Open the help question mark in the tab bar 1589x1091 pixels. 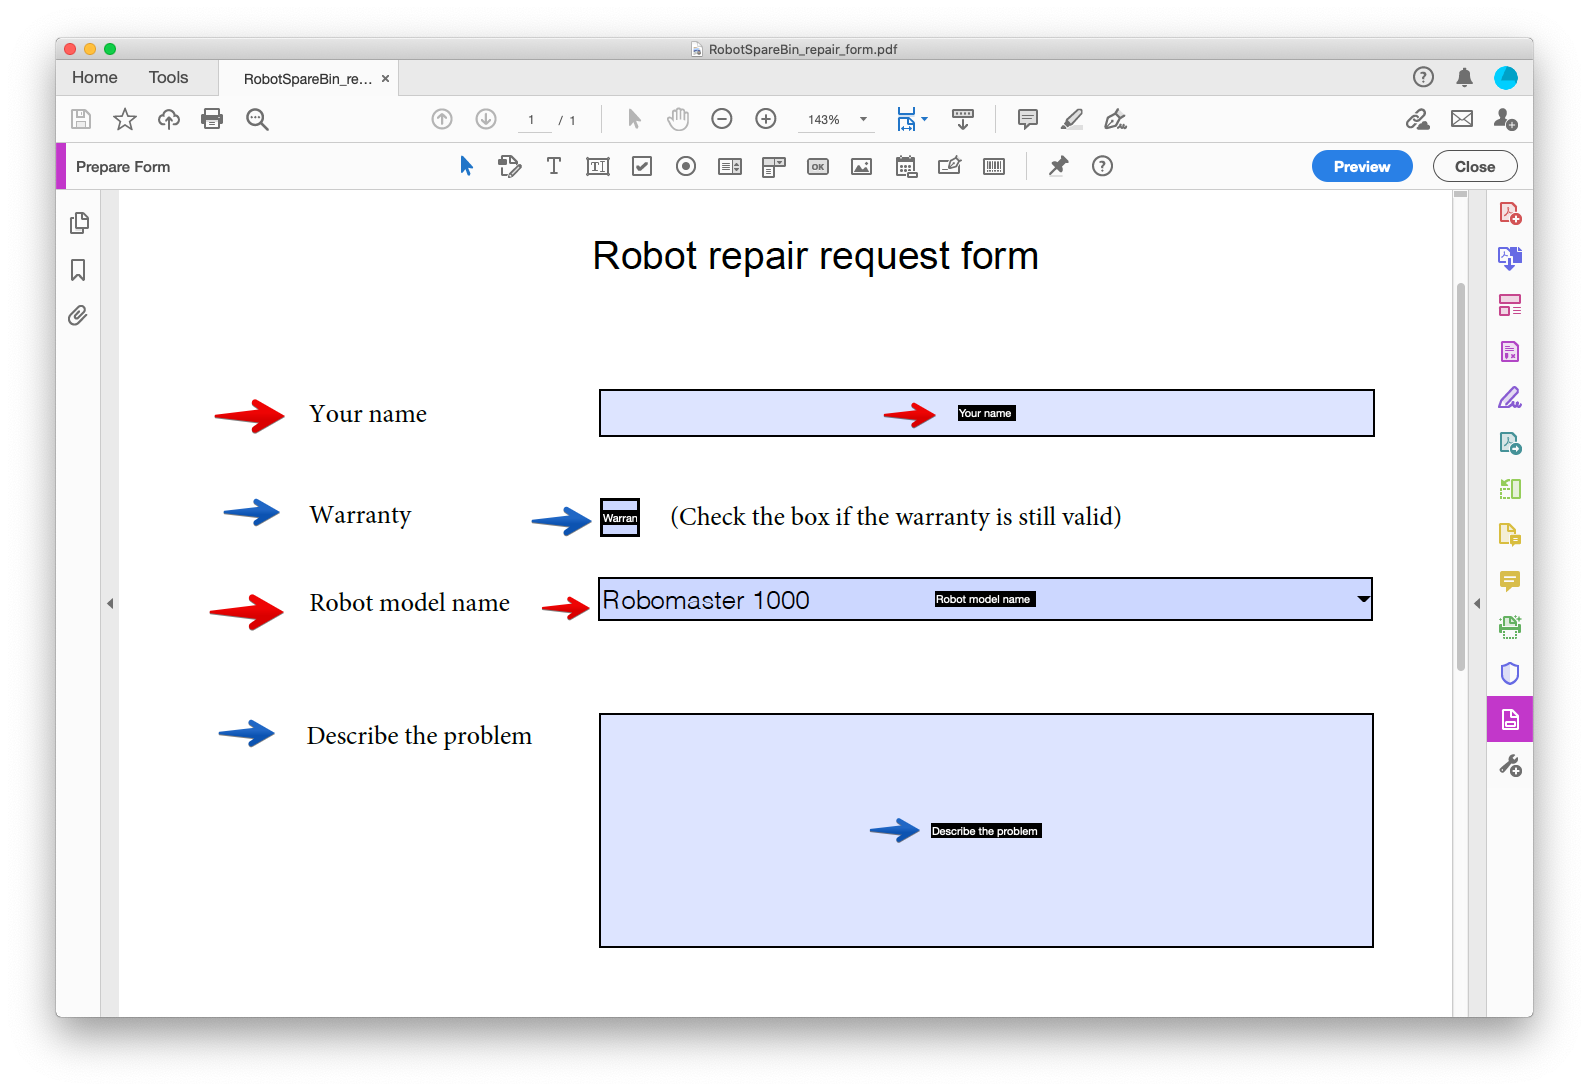(x=1423, y=77)
